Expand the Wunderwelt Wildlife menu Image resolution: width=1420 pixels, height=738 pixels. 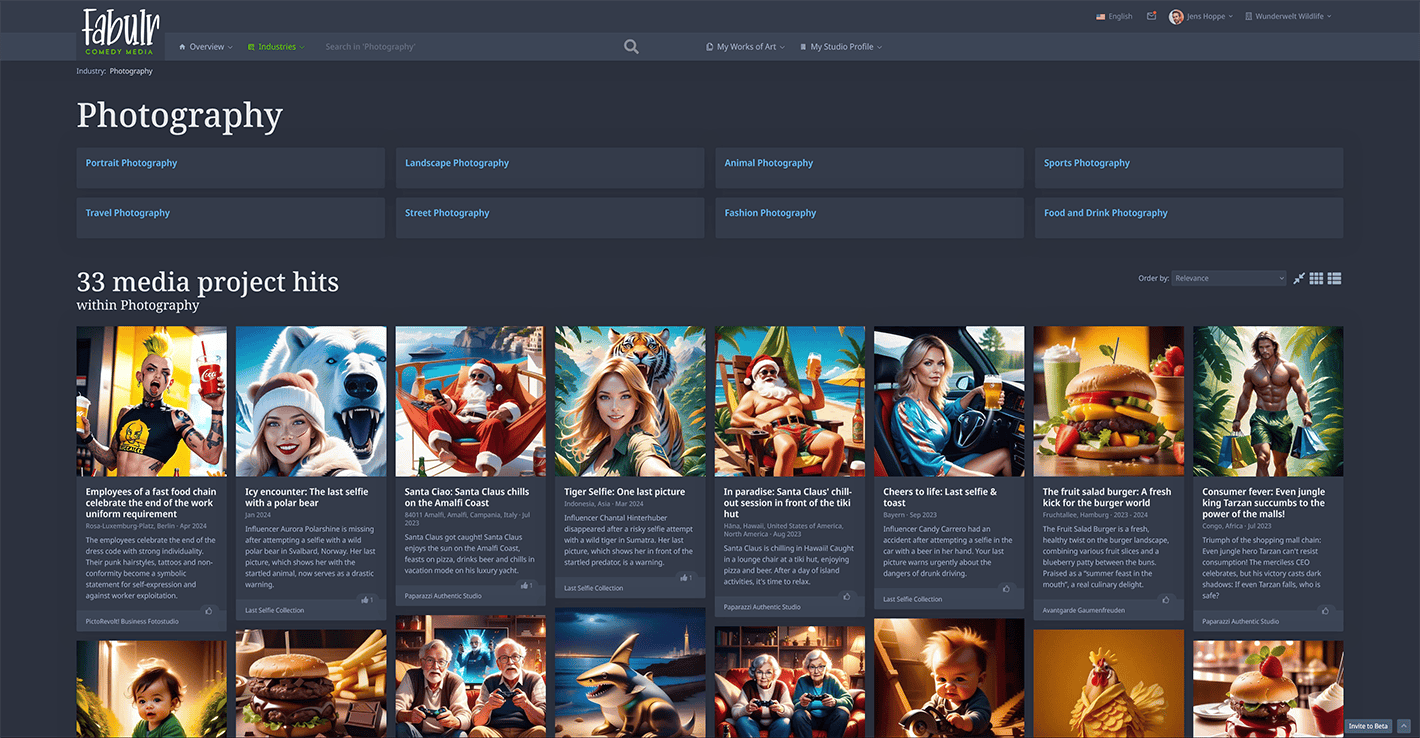tap(1288, 16)
